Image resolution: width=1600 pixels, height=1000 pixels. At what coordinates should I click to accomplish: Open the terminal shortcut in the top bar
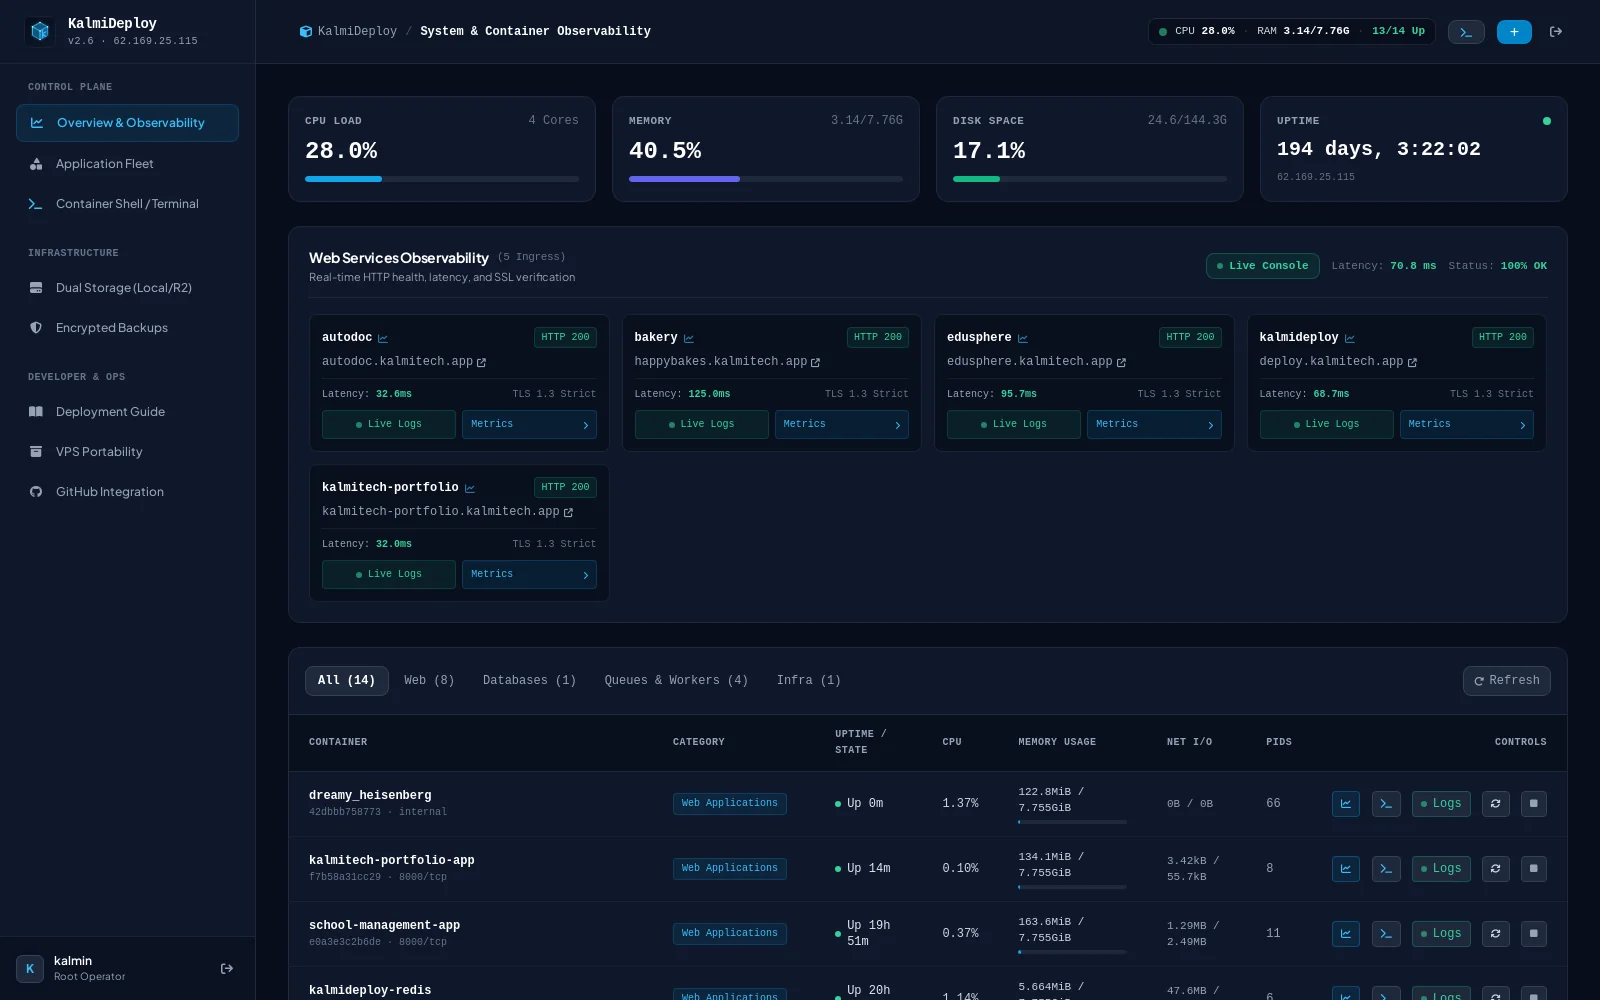coord(1466,32)
